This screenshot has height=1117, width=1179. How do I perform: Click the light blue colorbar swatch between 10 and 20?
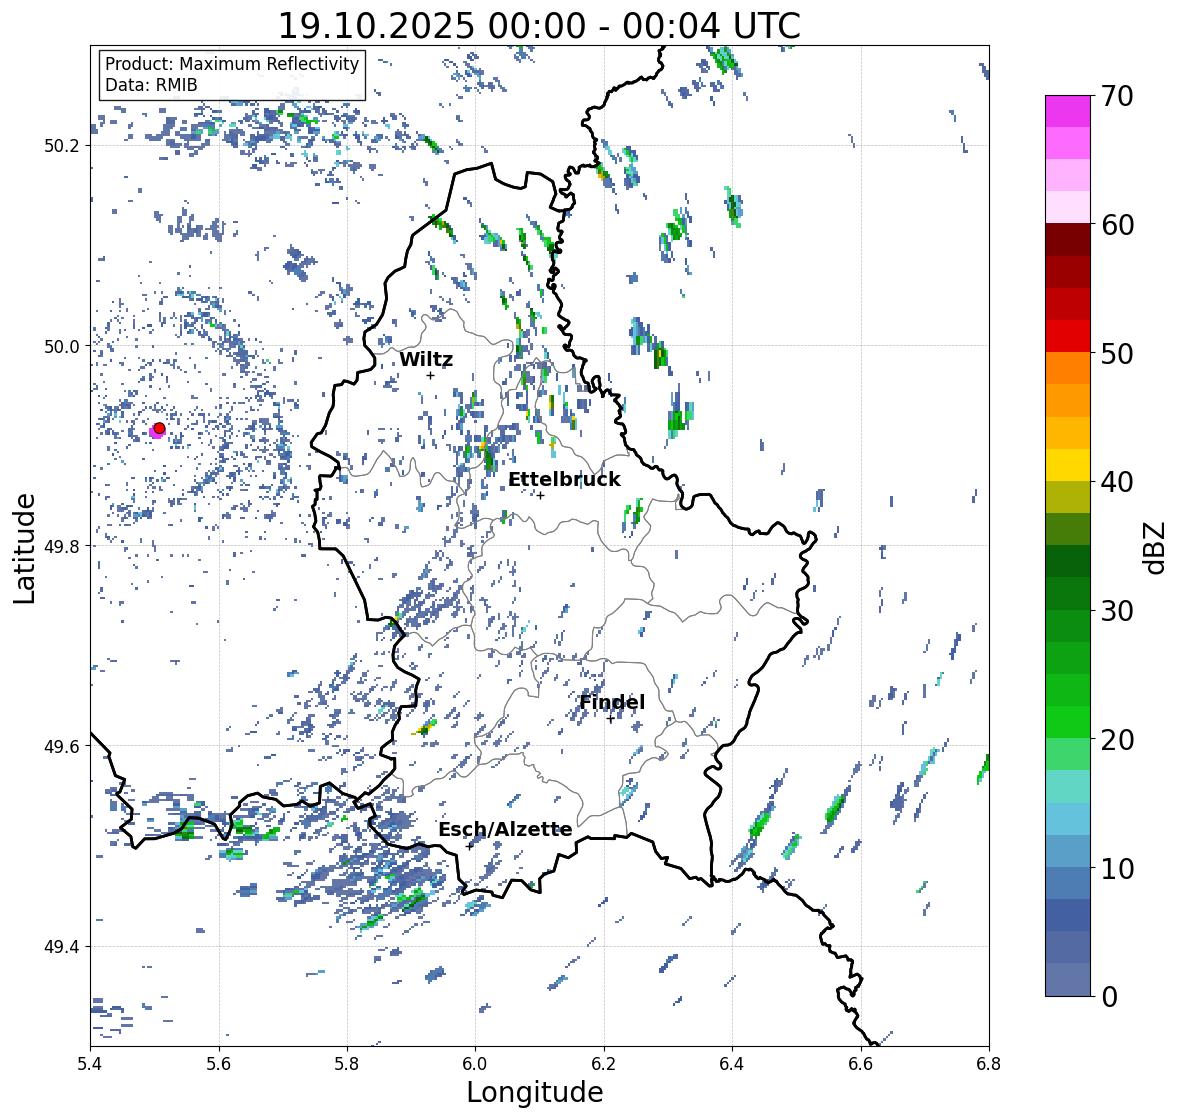1068,819
